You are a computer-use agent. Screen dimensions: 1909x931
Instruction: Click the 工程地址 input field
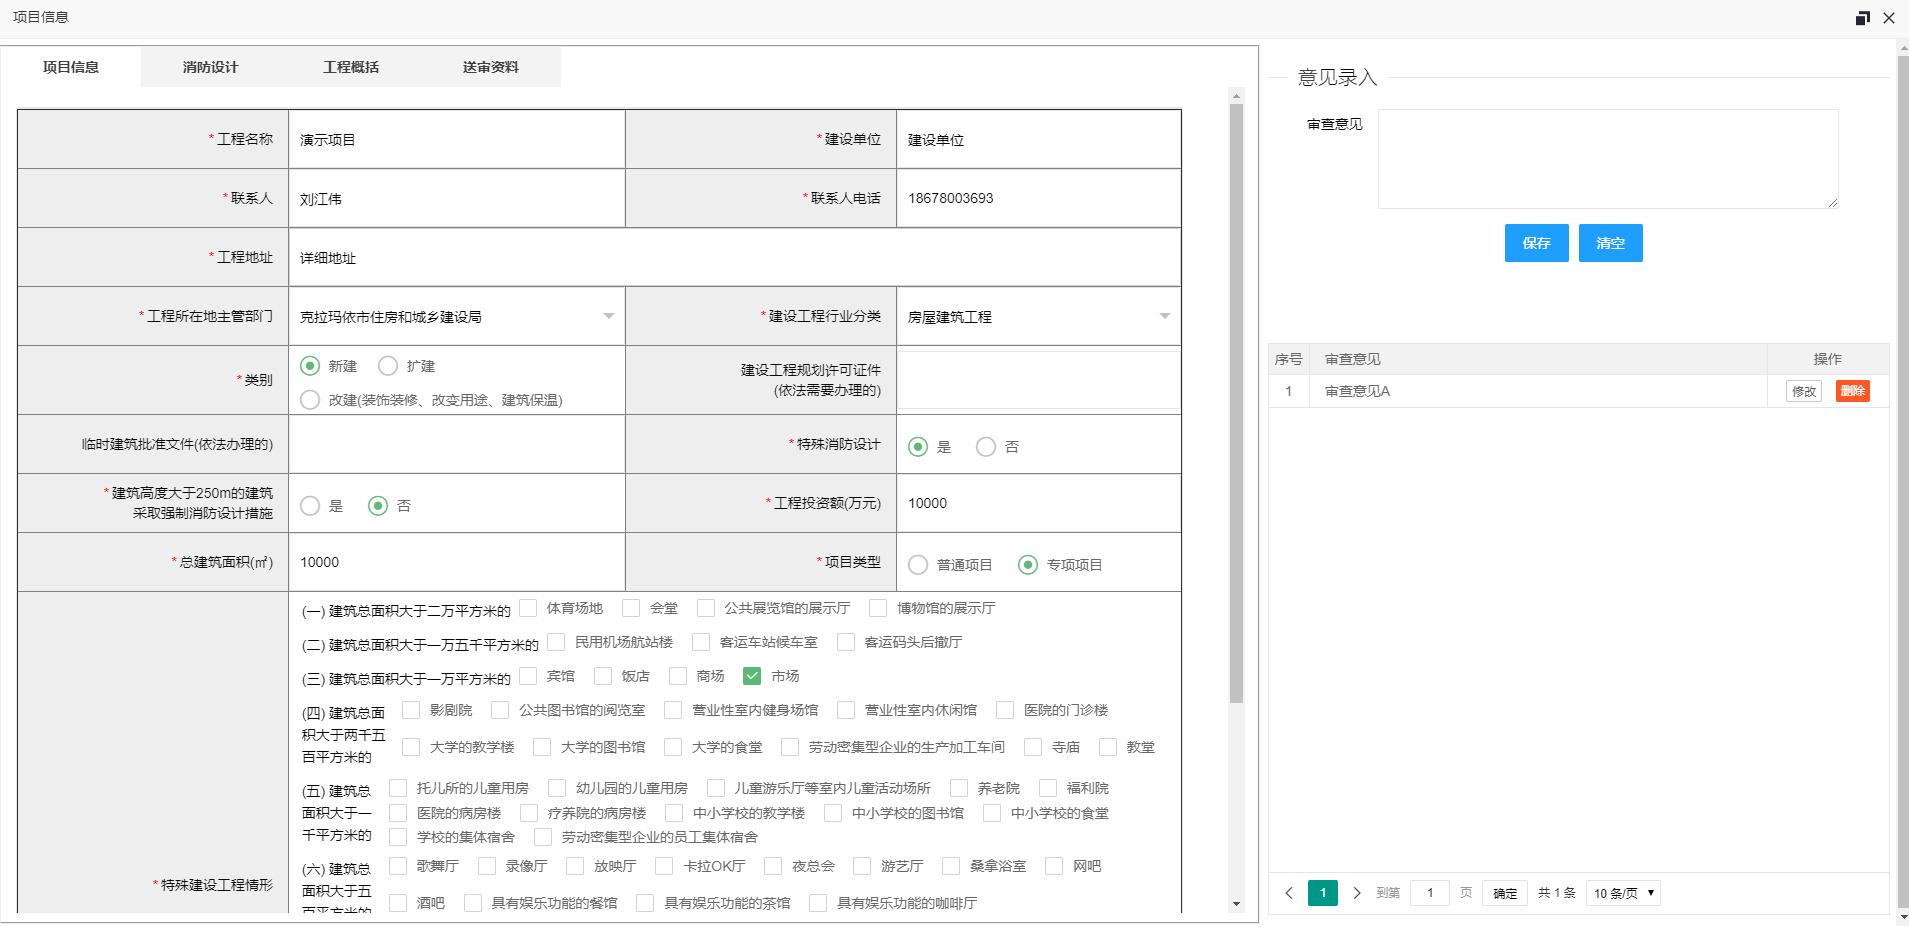coord(735,257)
